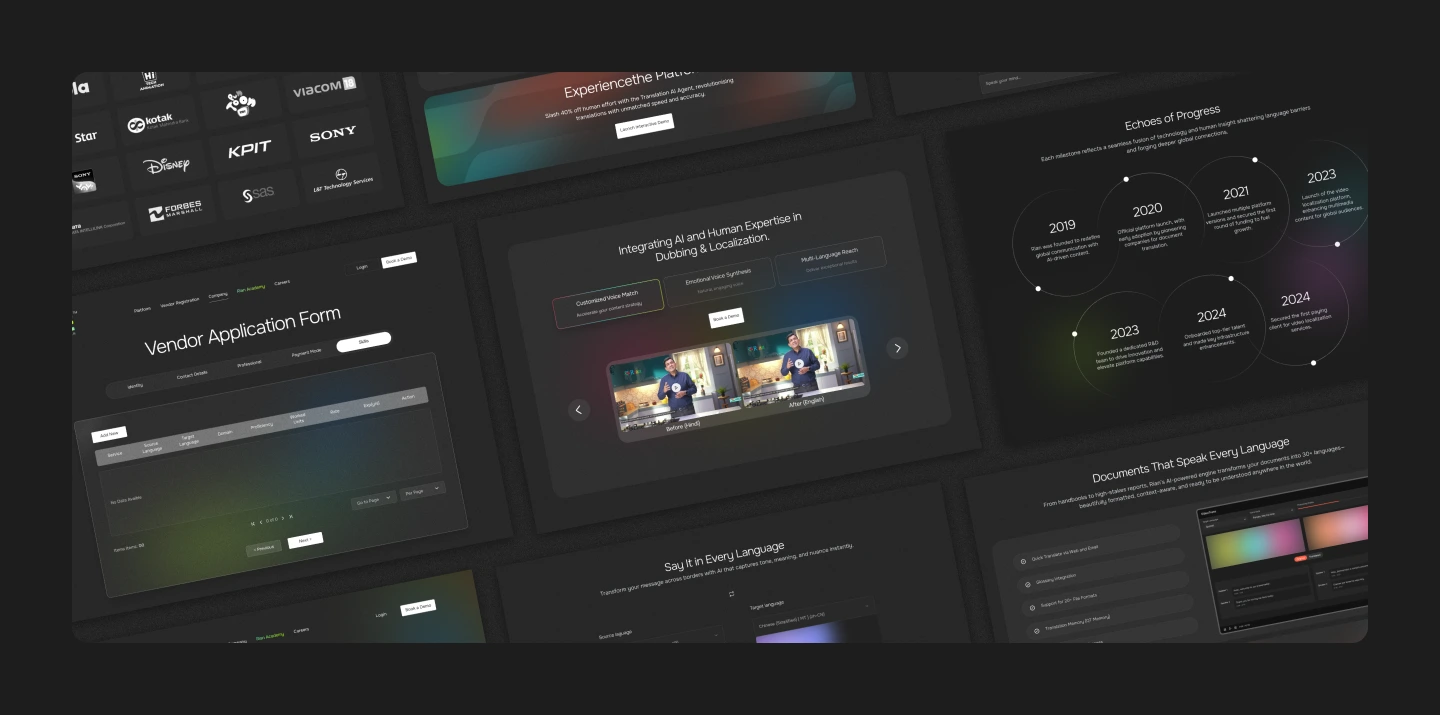This screenshot has width=1440, height=715.
Task: Click the Support for 20+ File Formats item
Action: (x=1107, y=593)
